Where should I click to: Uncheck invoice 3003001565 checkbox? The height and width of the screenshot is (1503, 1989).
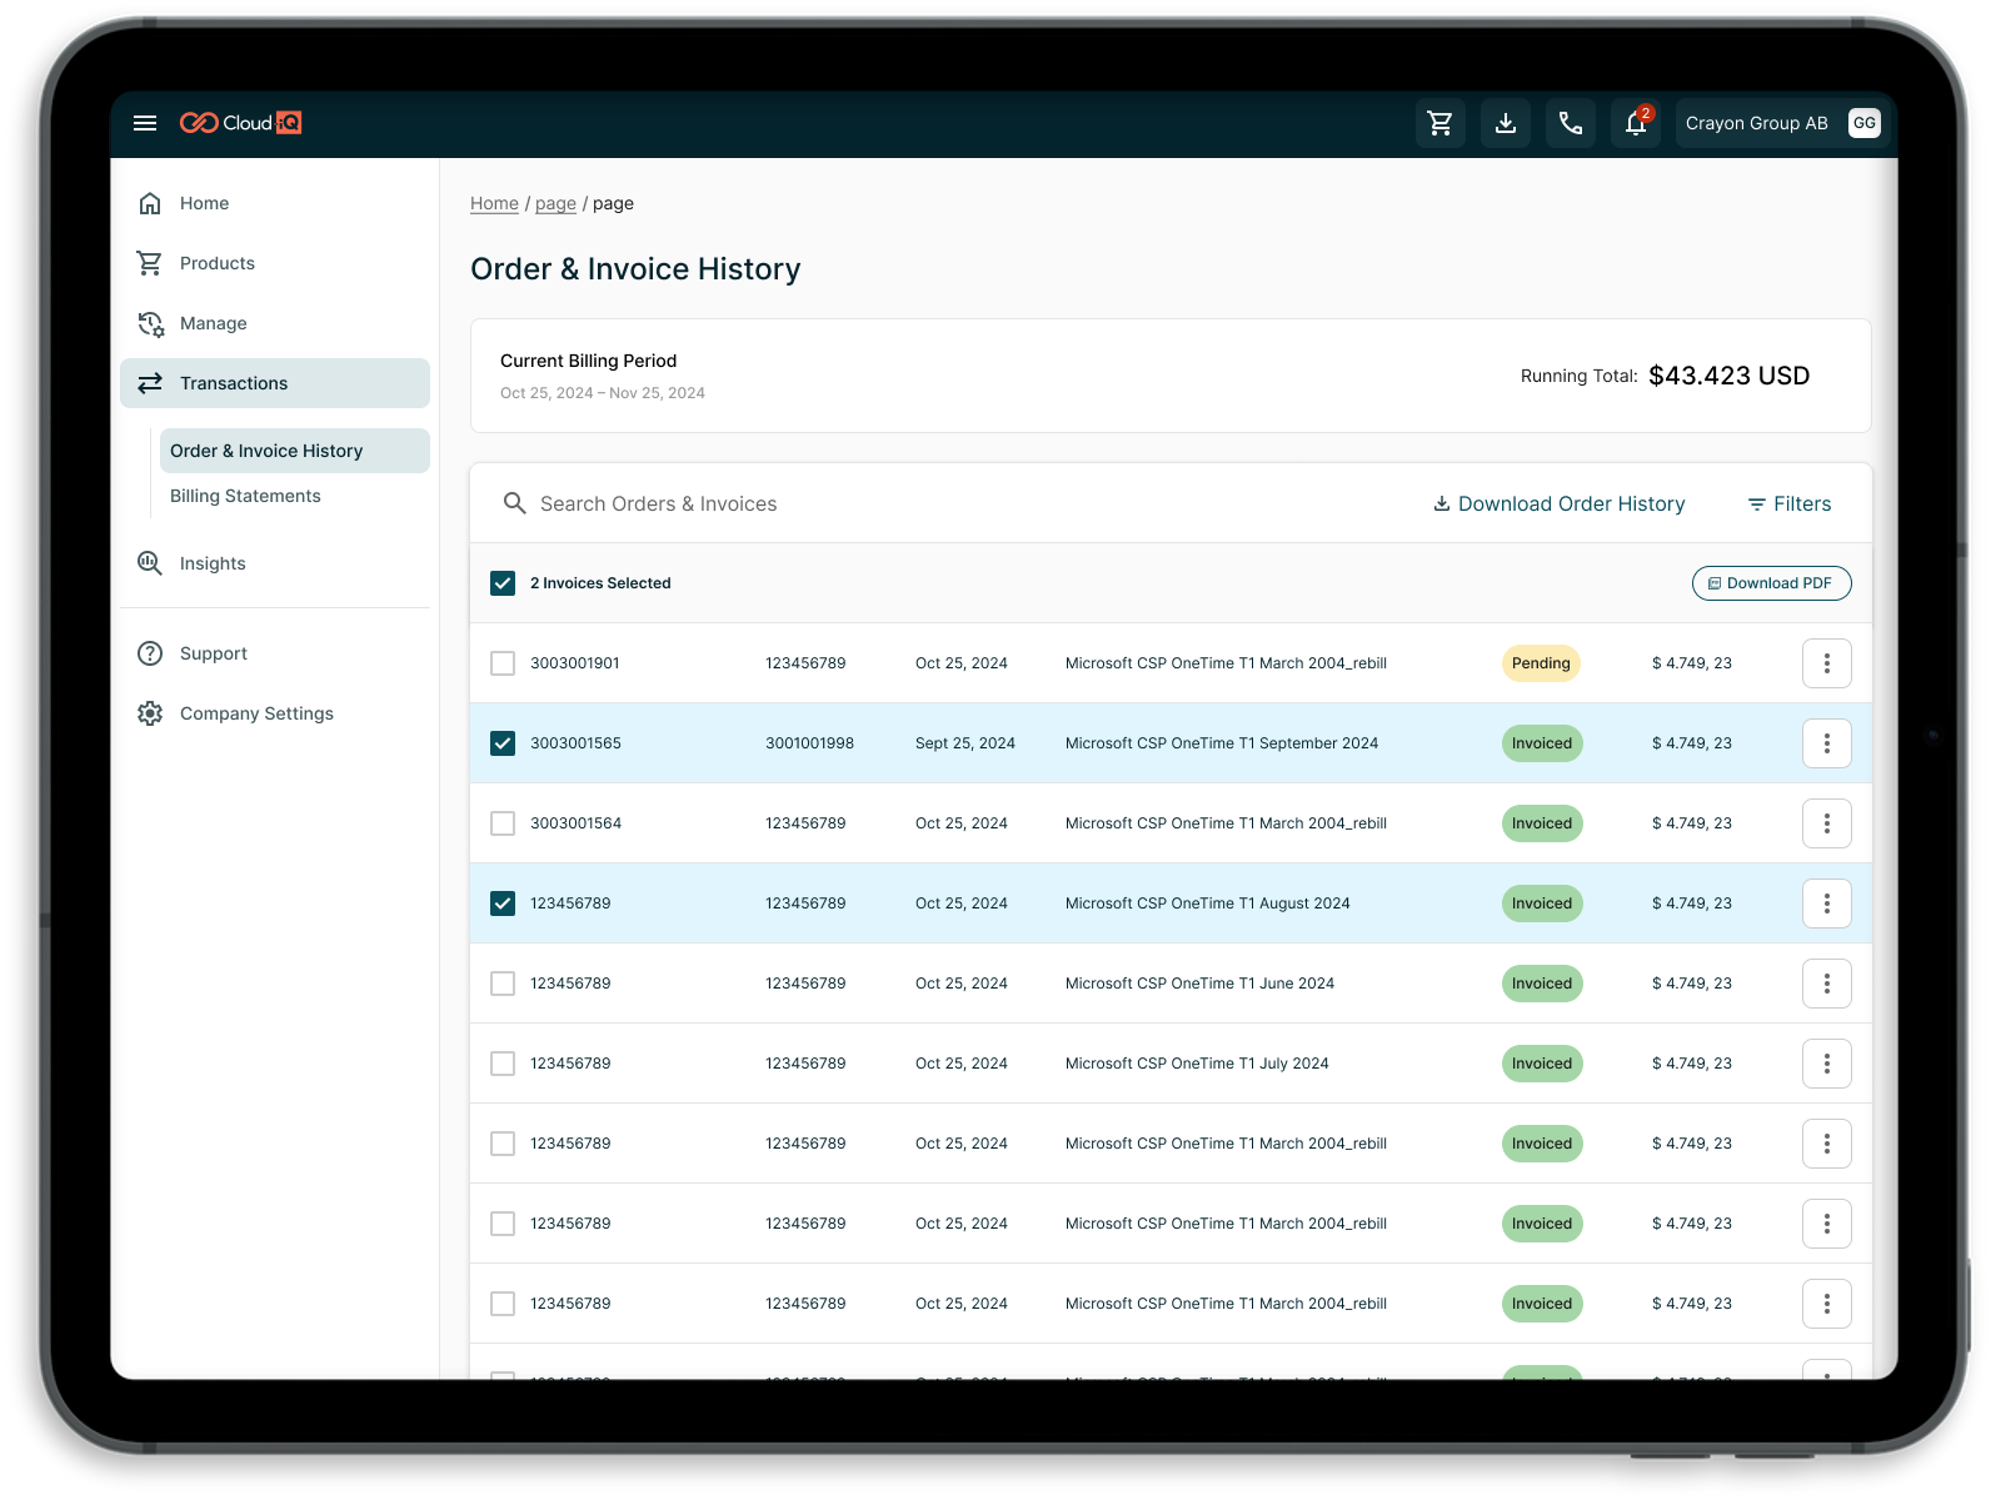coord(503,743)
